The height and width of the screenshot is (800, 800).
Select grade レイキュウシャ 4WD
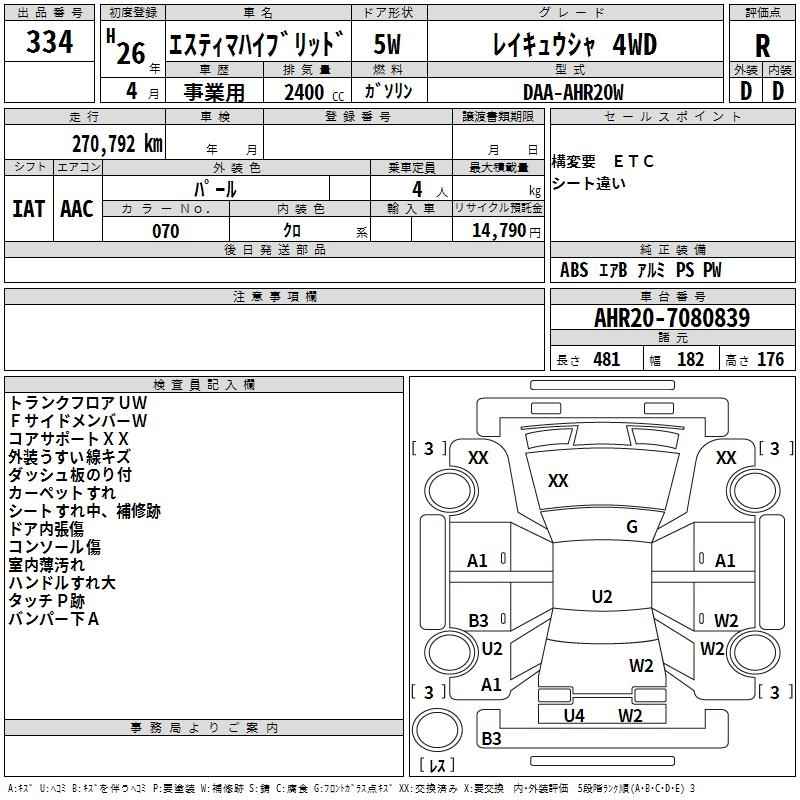coord(575,44)
